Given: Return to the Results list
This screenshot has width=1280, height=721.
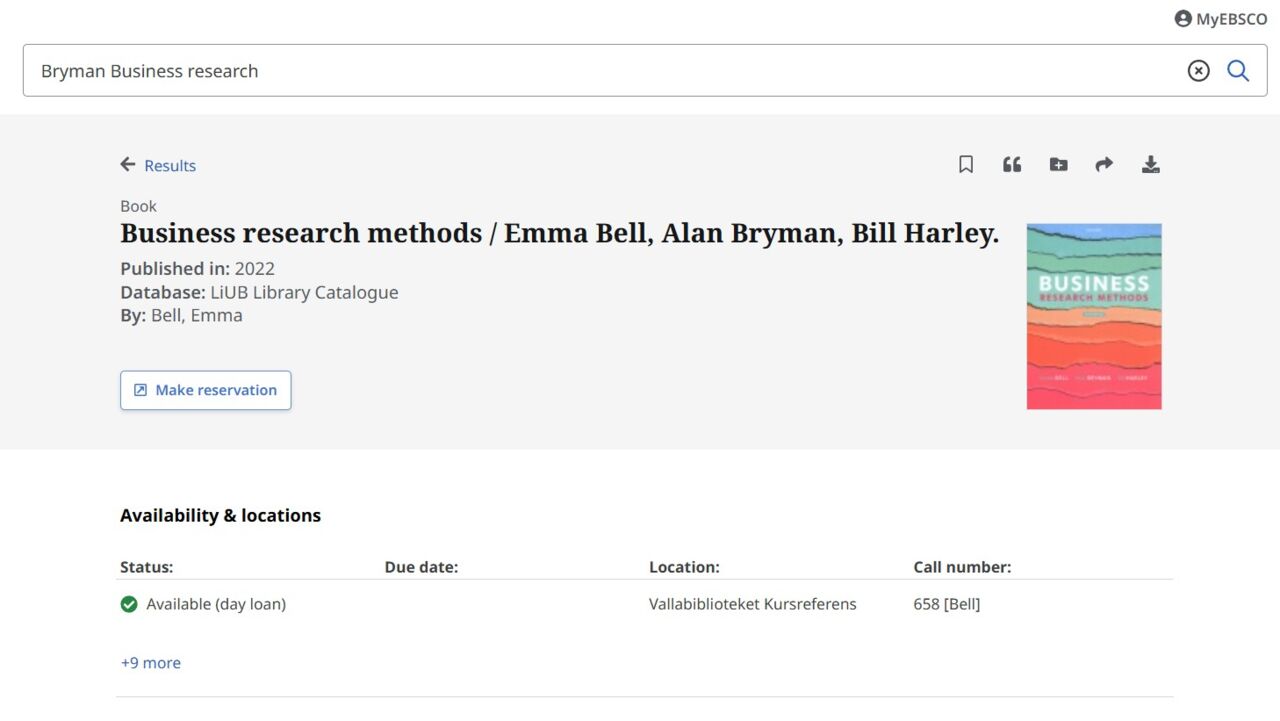Looking at the screenshot, I should pyautogui.click(x=169, y=164).
